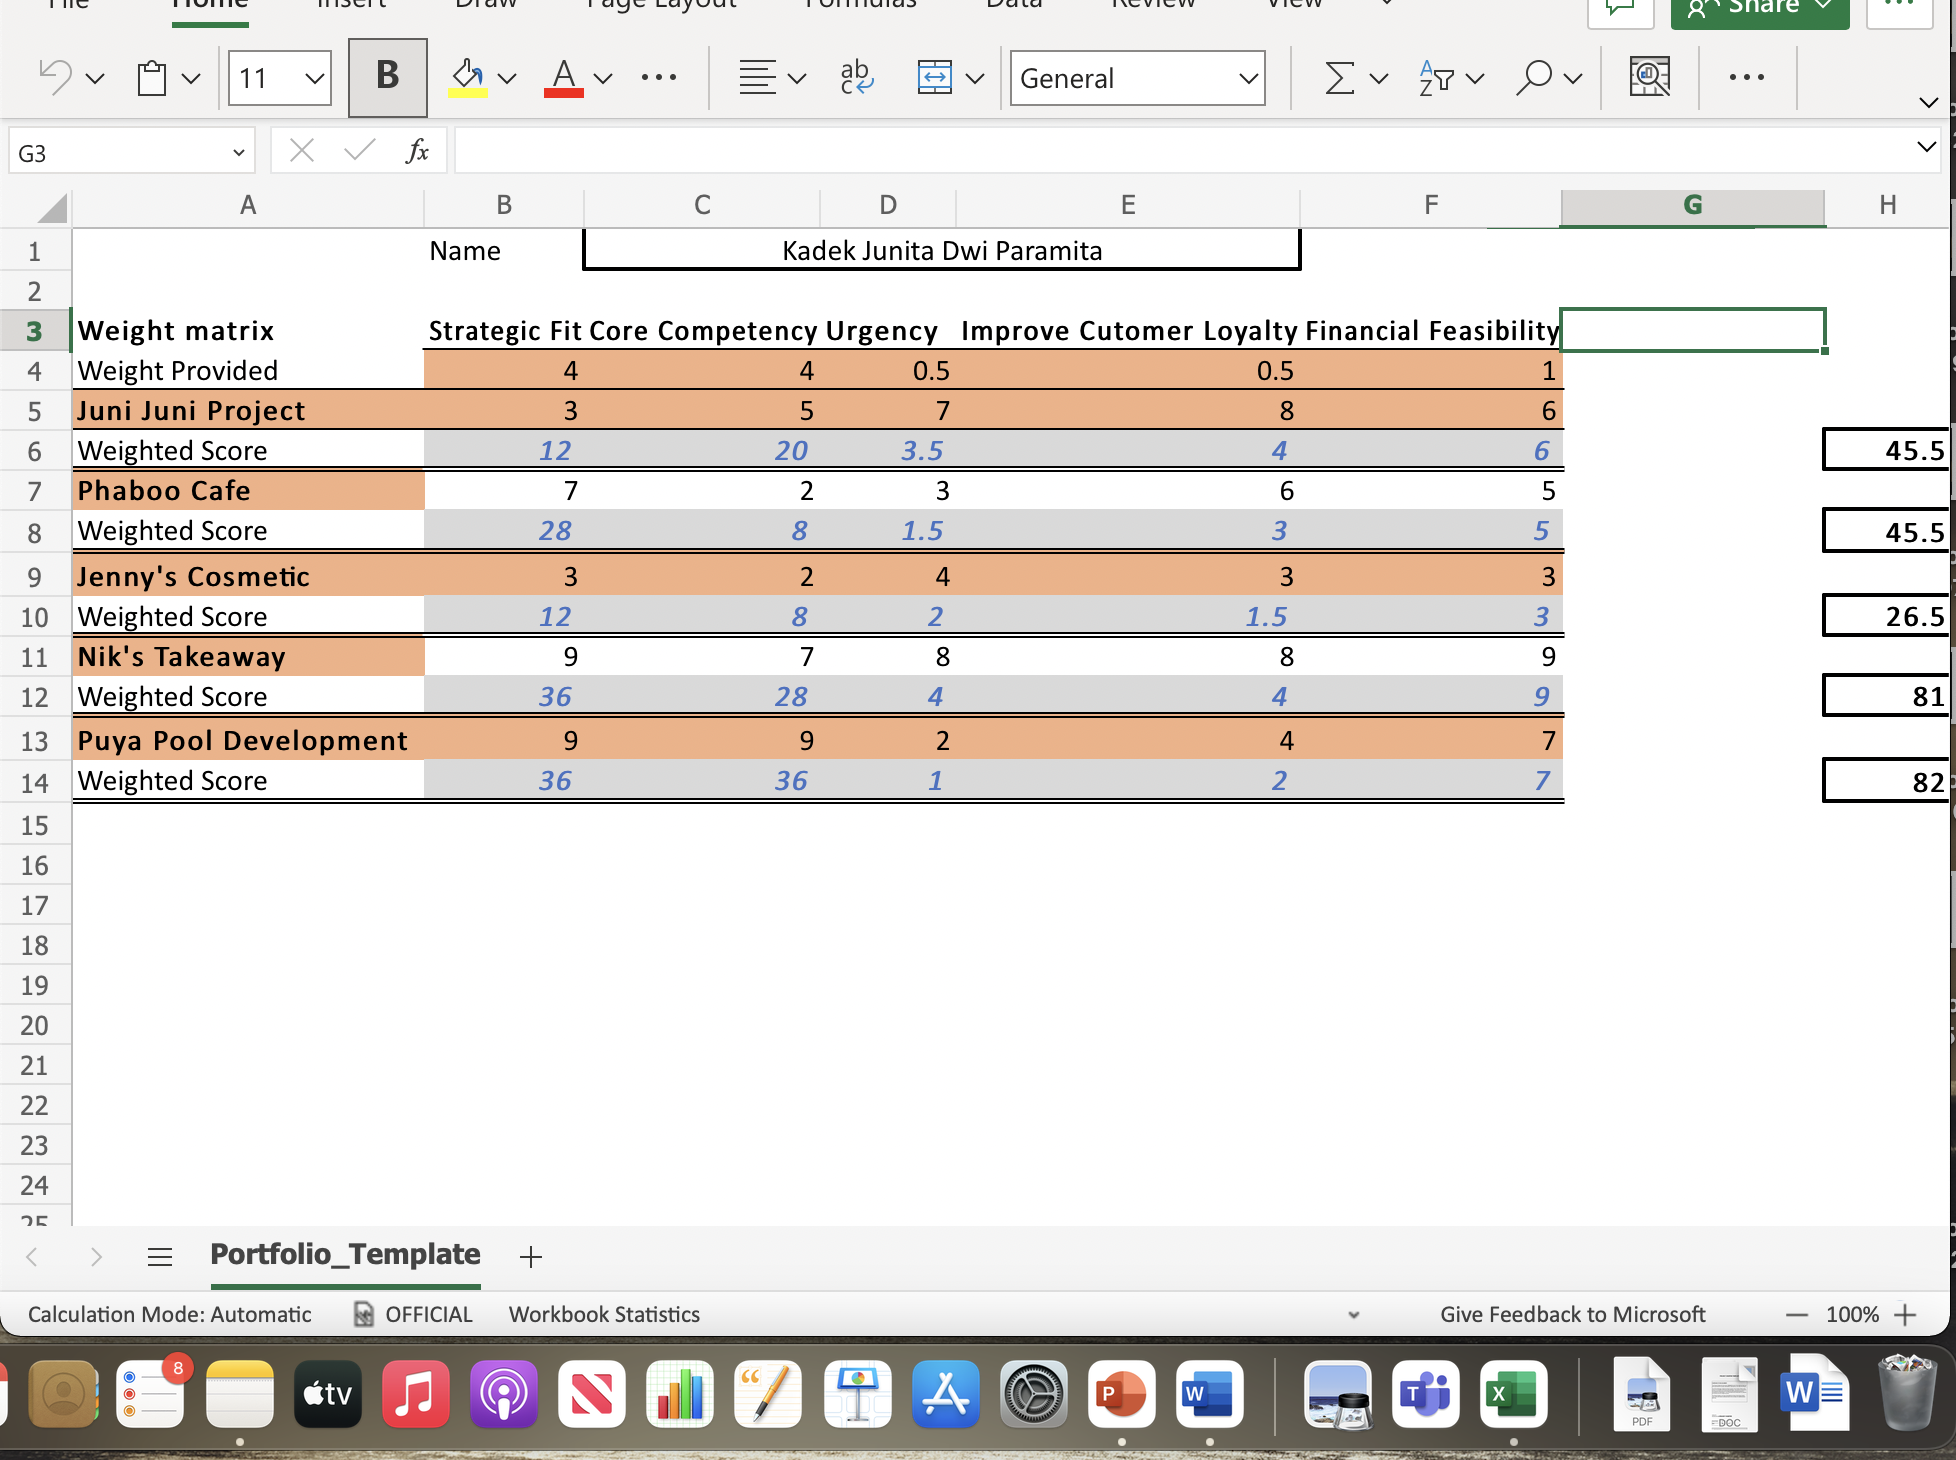The width and height of the screenshot is (1956, 1460).
Task: Open Give Feedback to Microsoft
Action: (x=1572, y=1314)
